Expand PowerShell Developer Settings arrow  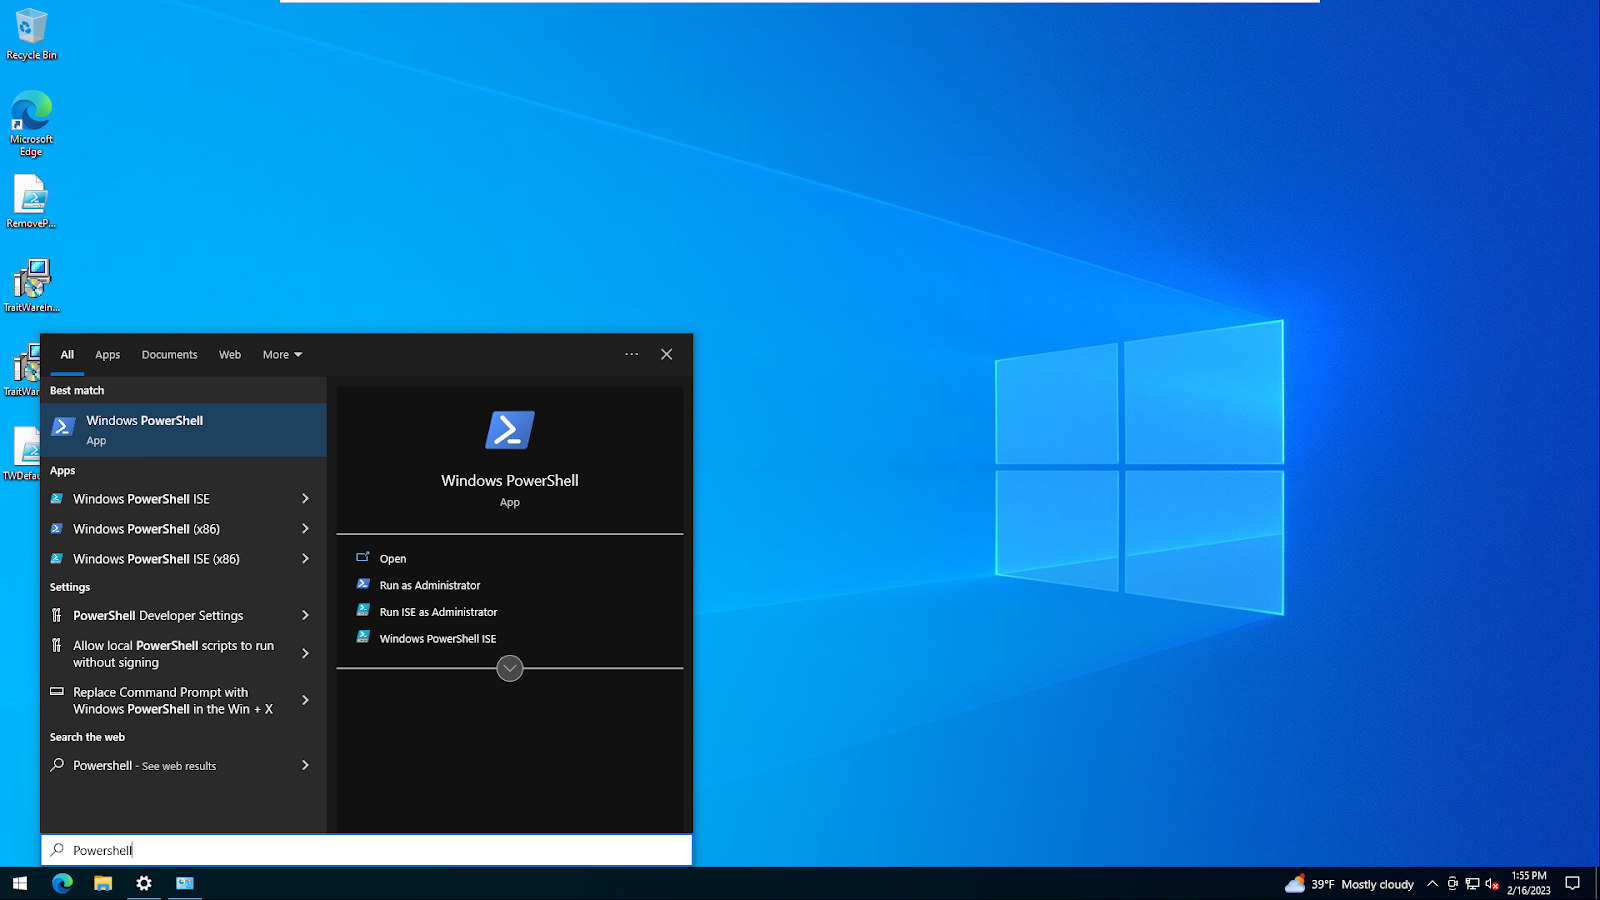305,615
